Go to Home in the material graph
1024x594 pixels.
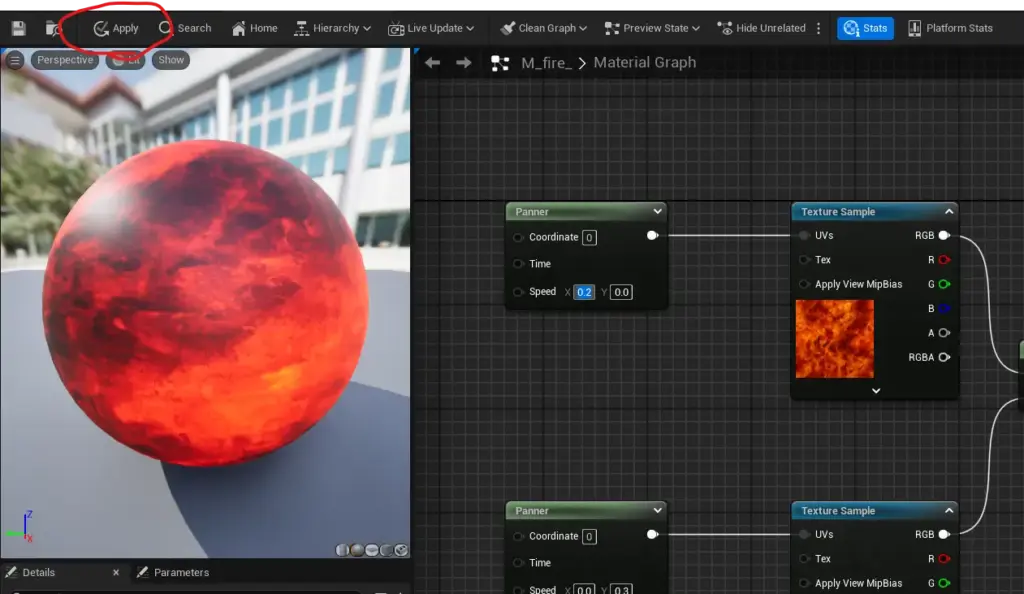click(x=254, y=28)
